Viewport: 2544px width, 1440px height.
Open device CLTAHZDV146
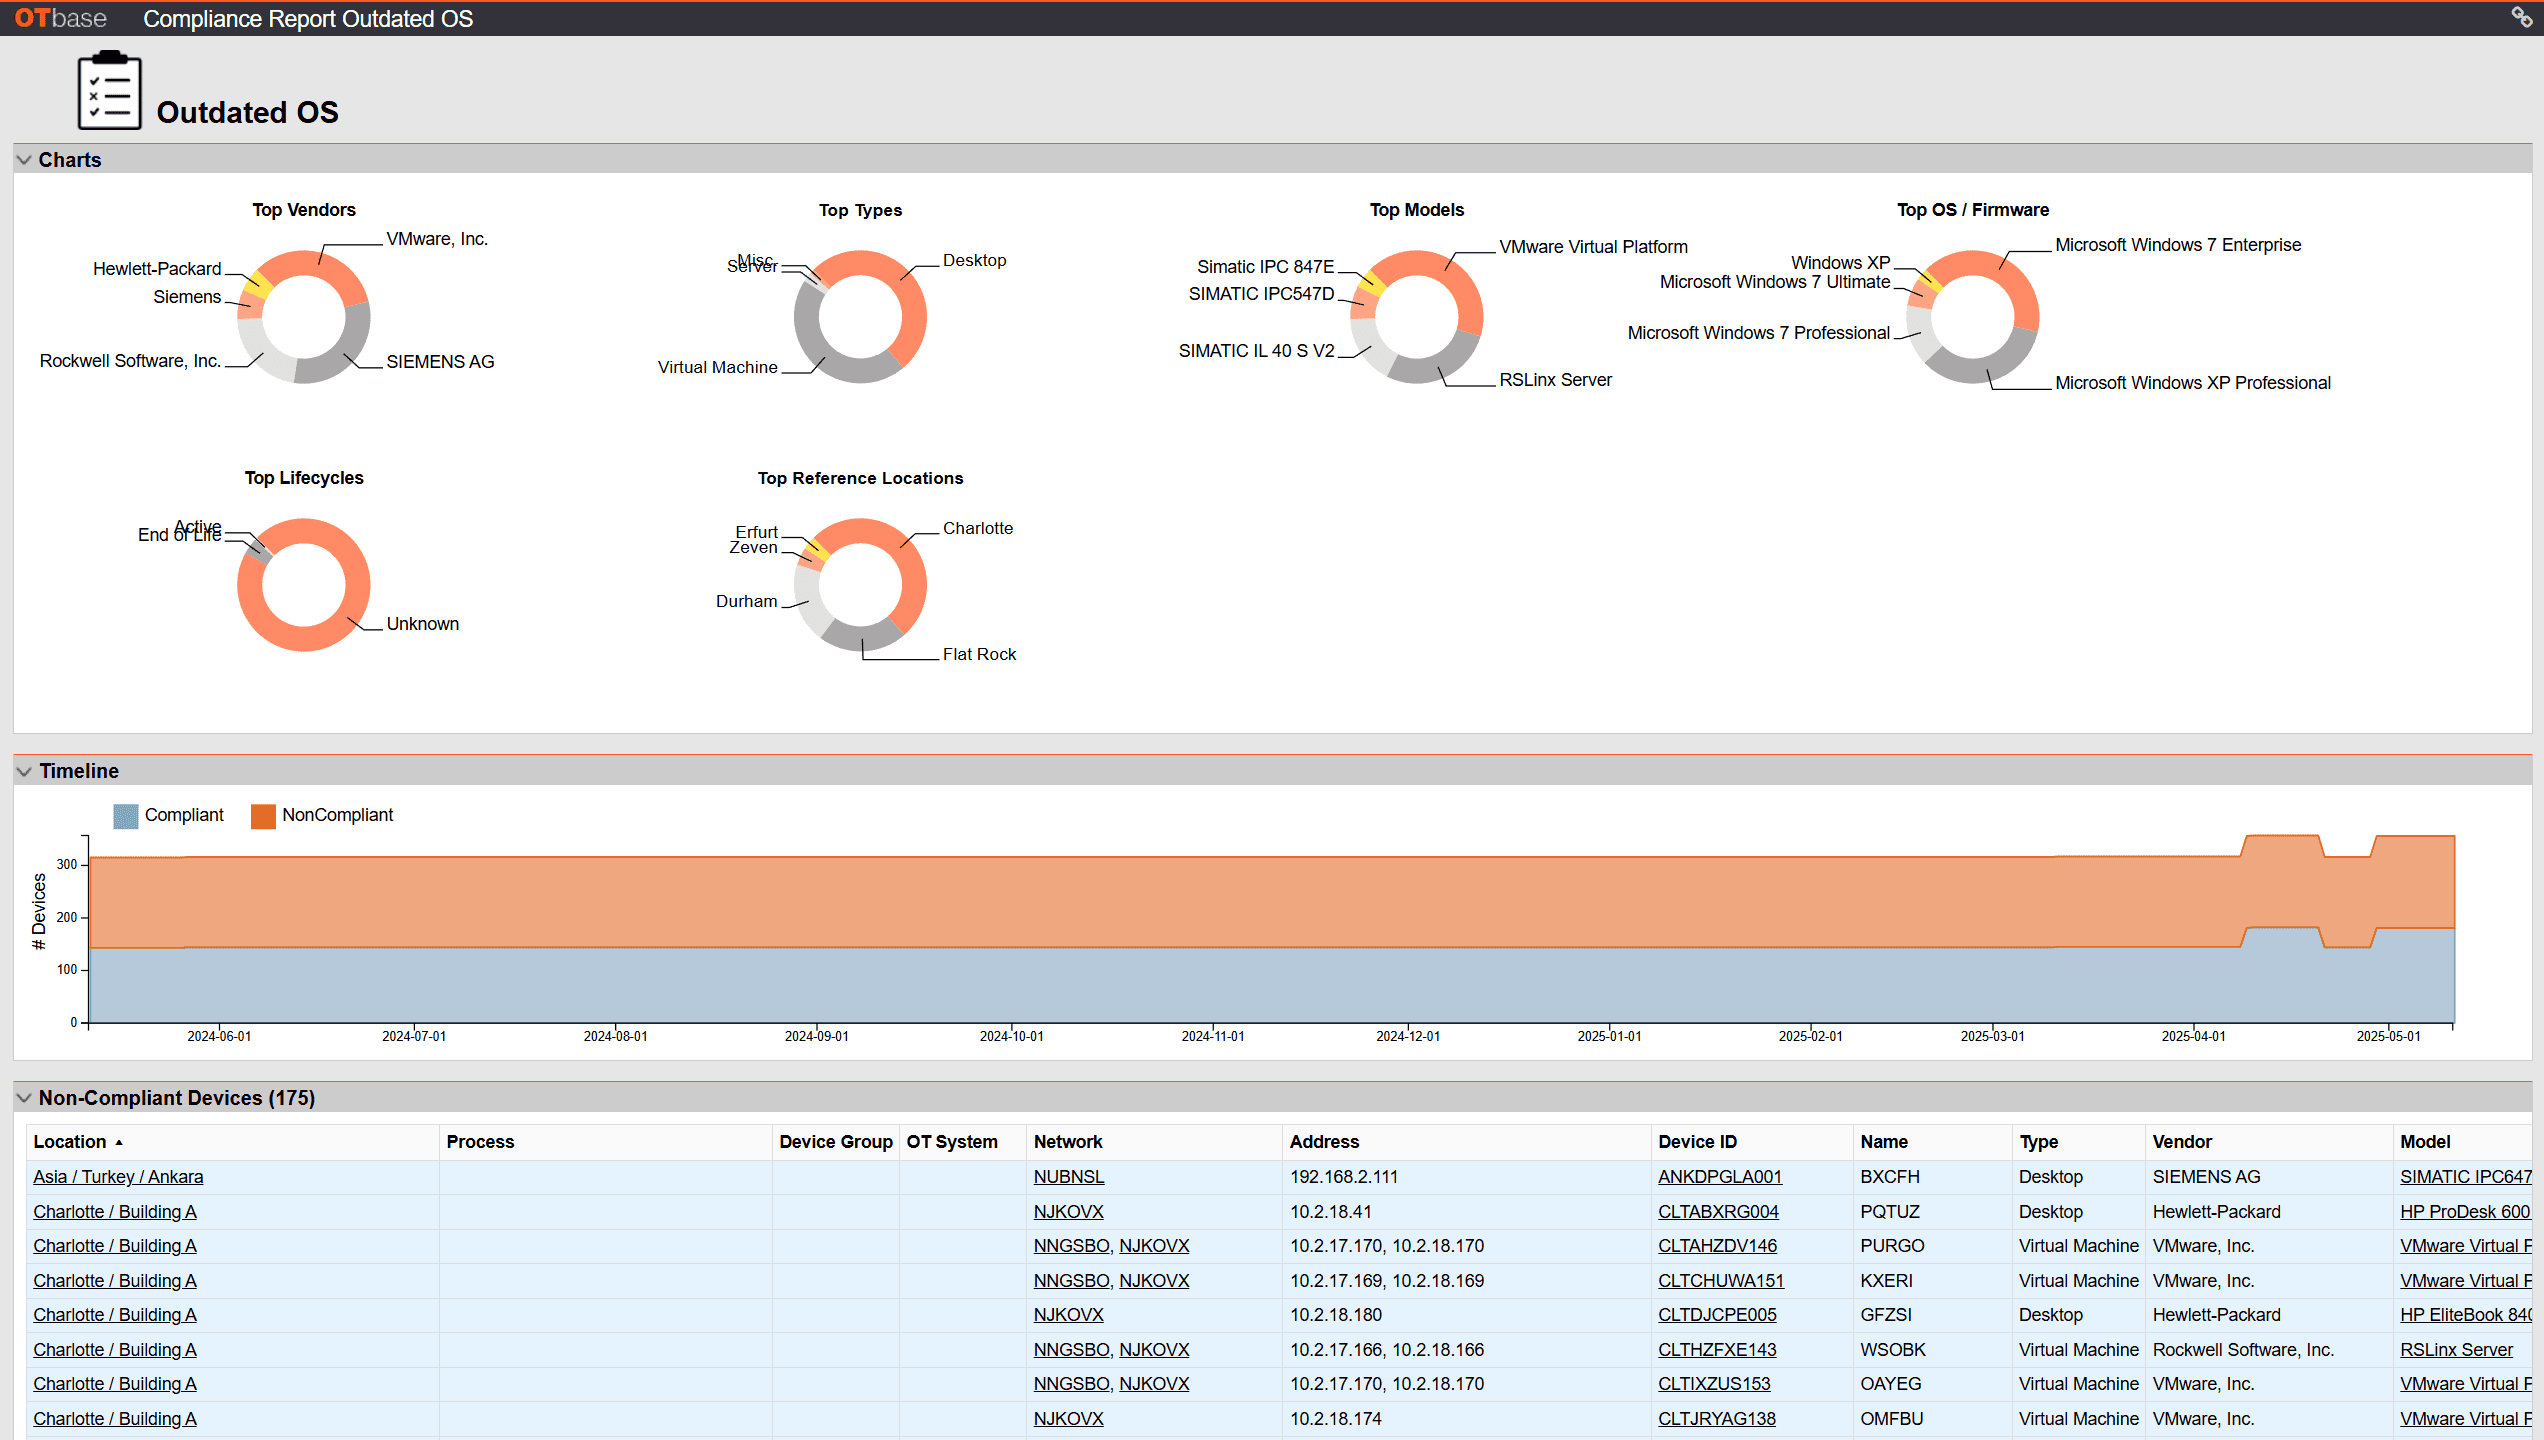1717,1246
